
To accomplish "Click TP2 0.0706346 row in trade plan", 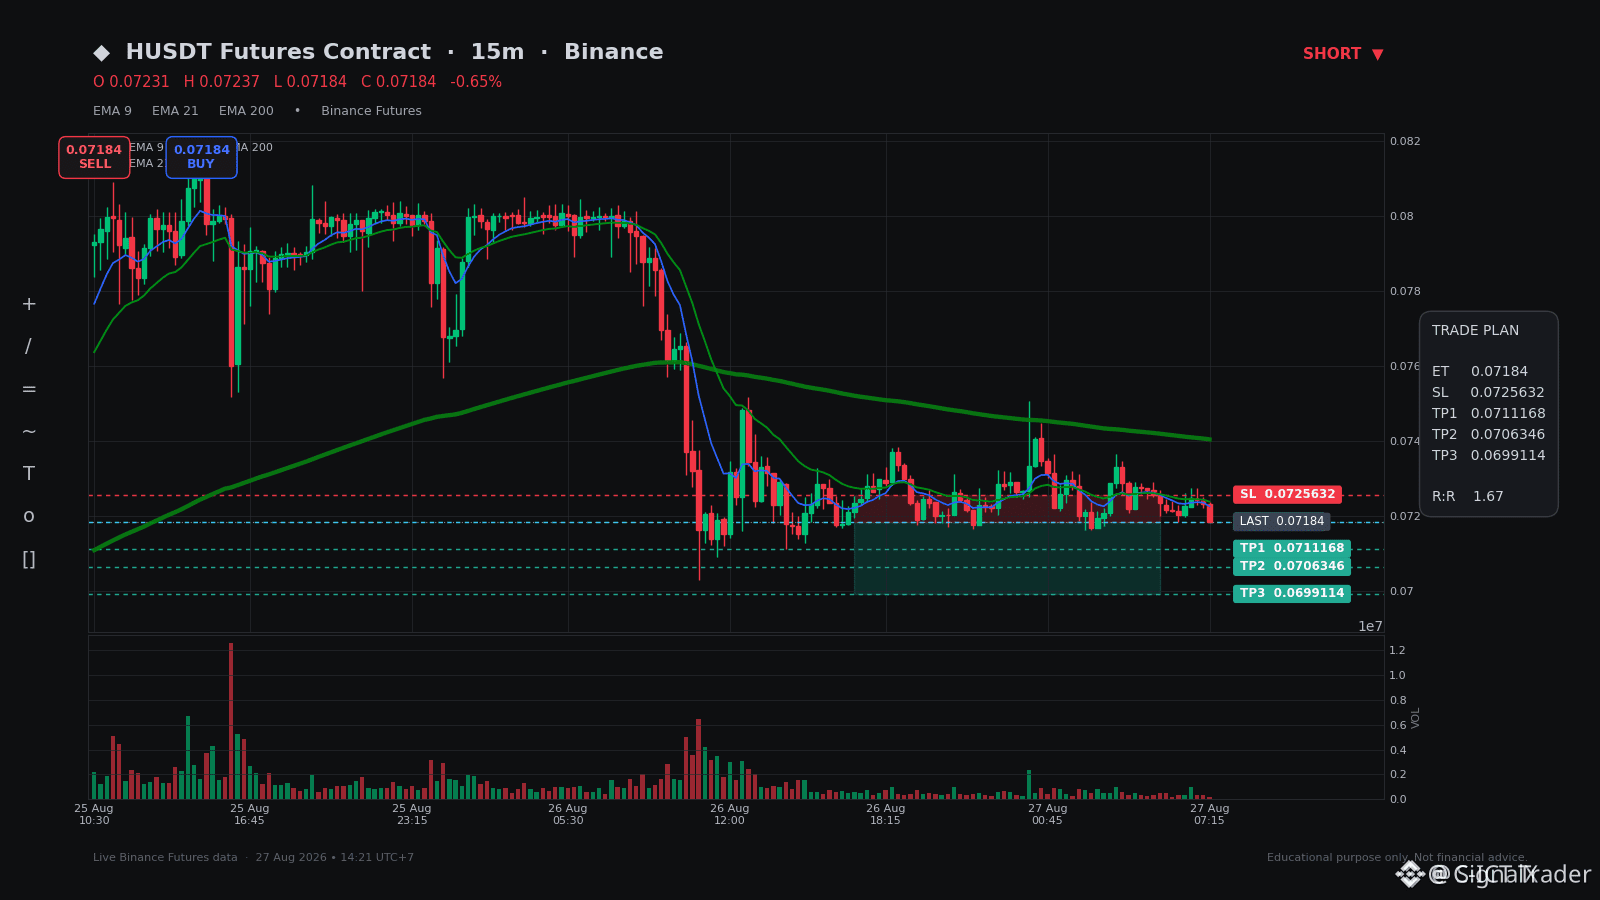I will click(x=1488, y=435).
